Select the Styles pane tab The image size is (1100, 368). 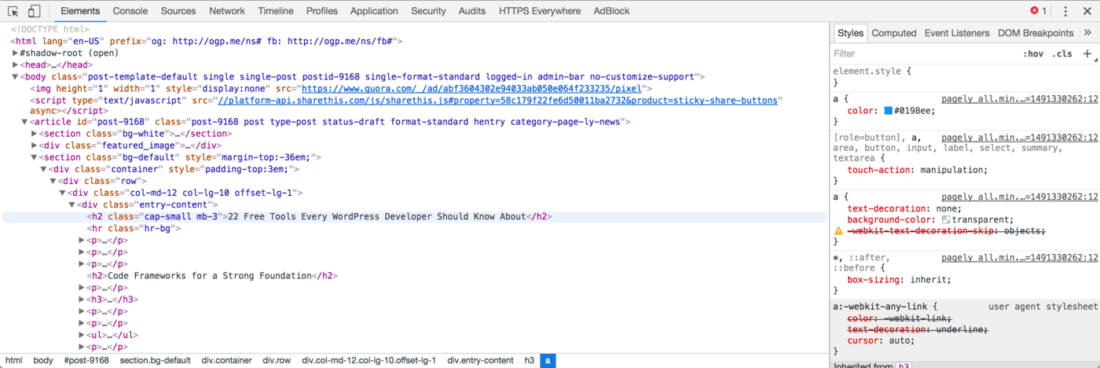click(x=850, y=33)
